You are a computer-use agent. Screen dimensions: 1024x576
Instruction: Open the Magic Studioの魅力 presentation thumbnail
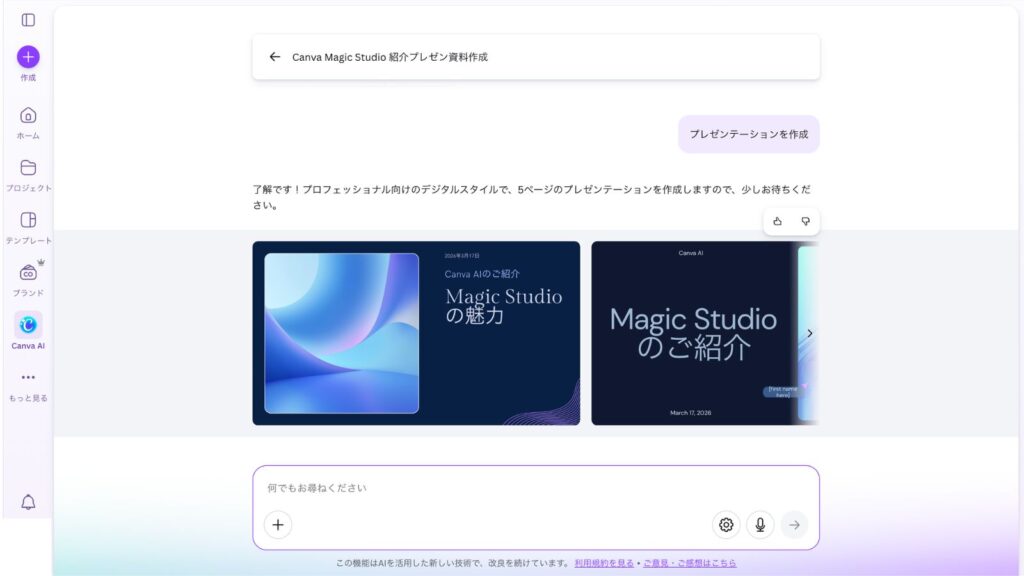pyautogui.click(x=416, y=333)
